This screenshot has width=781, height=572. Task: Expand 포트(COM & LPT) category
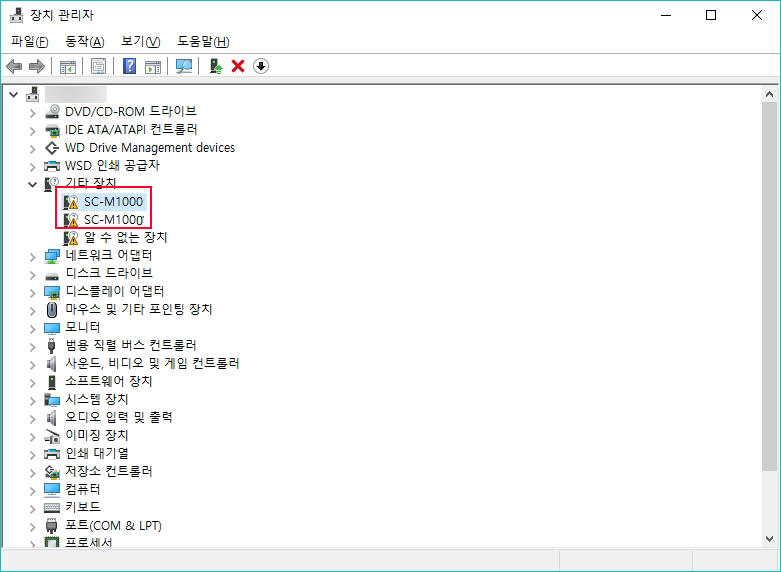pyautogui.click(x=33, y=527)
